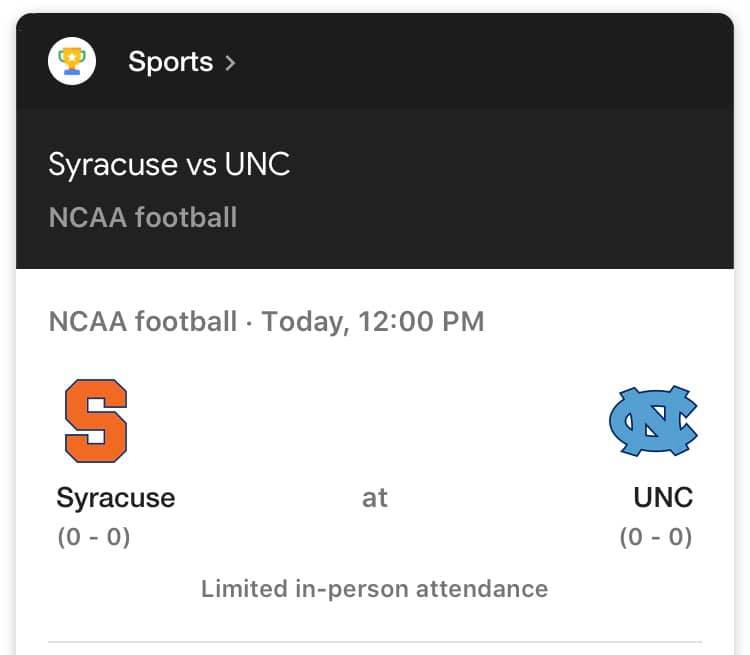This screenshot has width=750, height=655.
Task: Click the "at" text between teams
Action: [374, 497]
